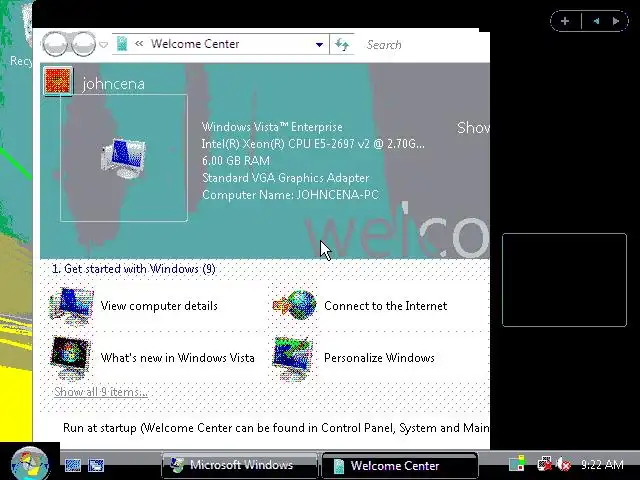Open Personalize Windows item
Image resolution: width=640 pixels, height=480 pixels.
coord(379,358)
